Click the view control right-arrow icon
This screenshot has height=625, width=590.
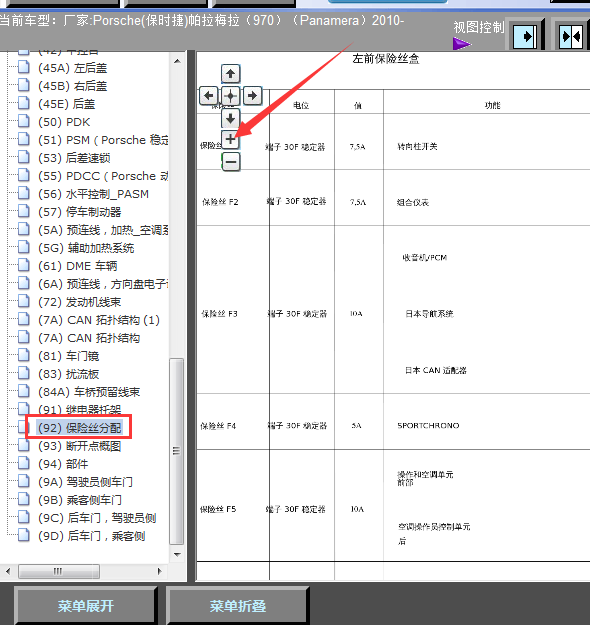(525, 37)
